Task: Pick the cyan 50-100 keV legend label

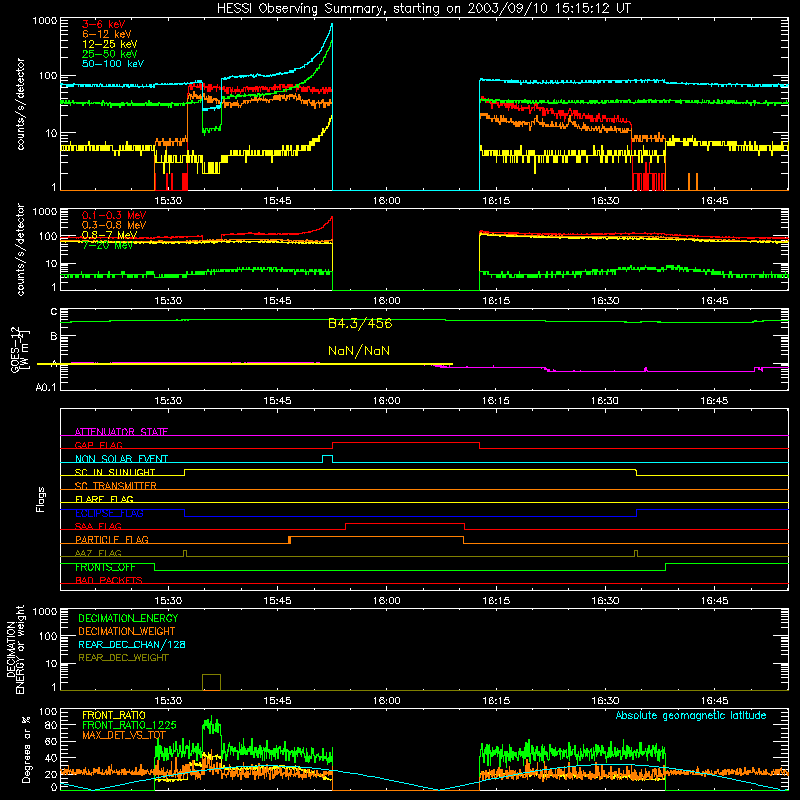Action: [x=113, y=64]
